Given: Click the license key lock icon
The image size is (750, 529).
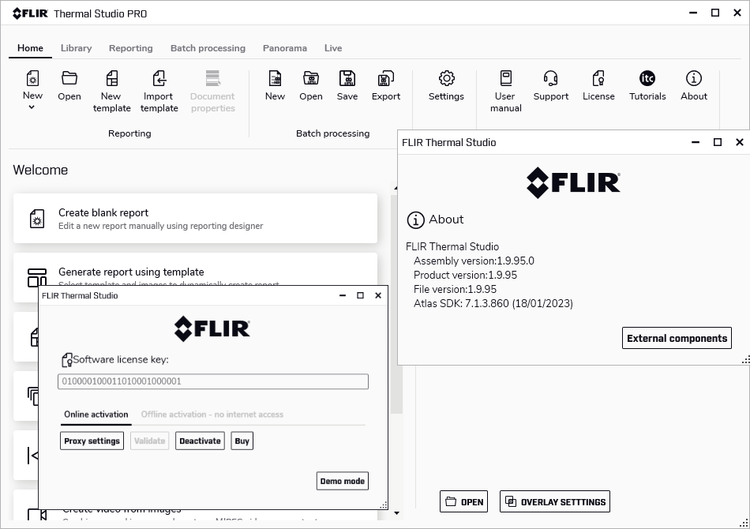Looking at the screenshot, I should (x=67, y=360).
